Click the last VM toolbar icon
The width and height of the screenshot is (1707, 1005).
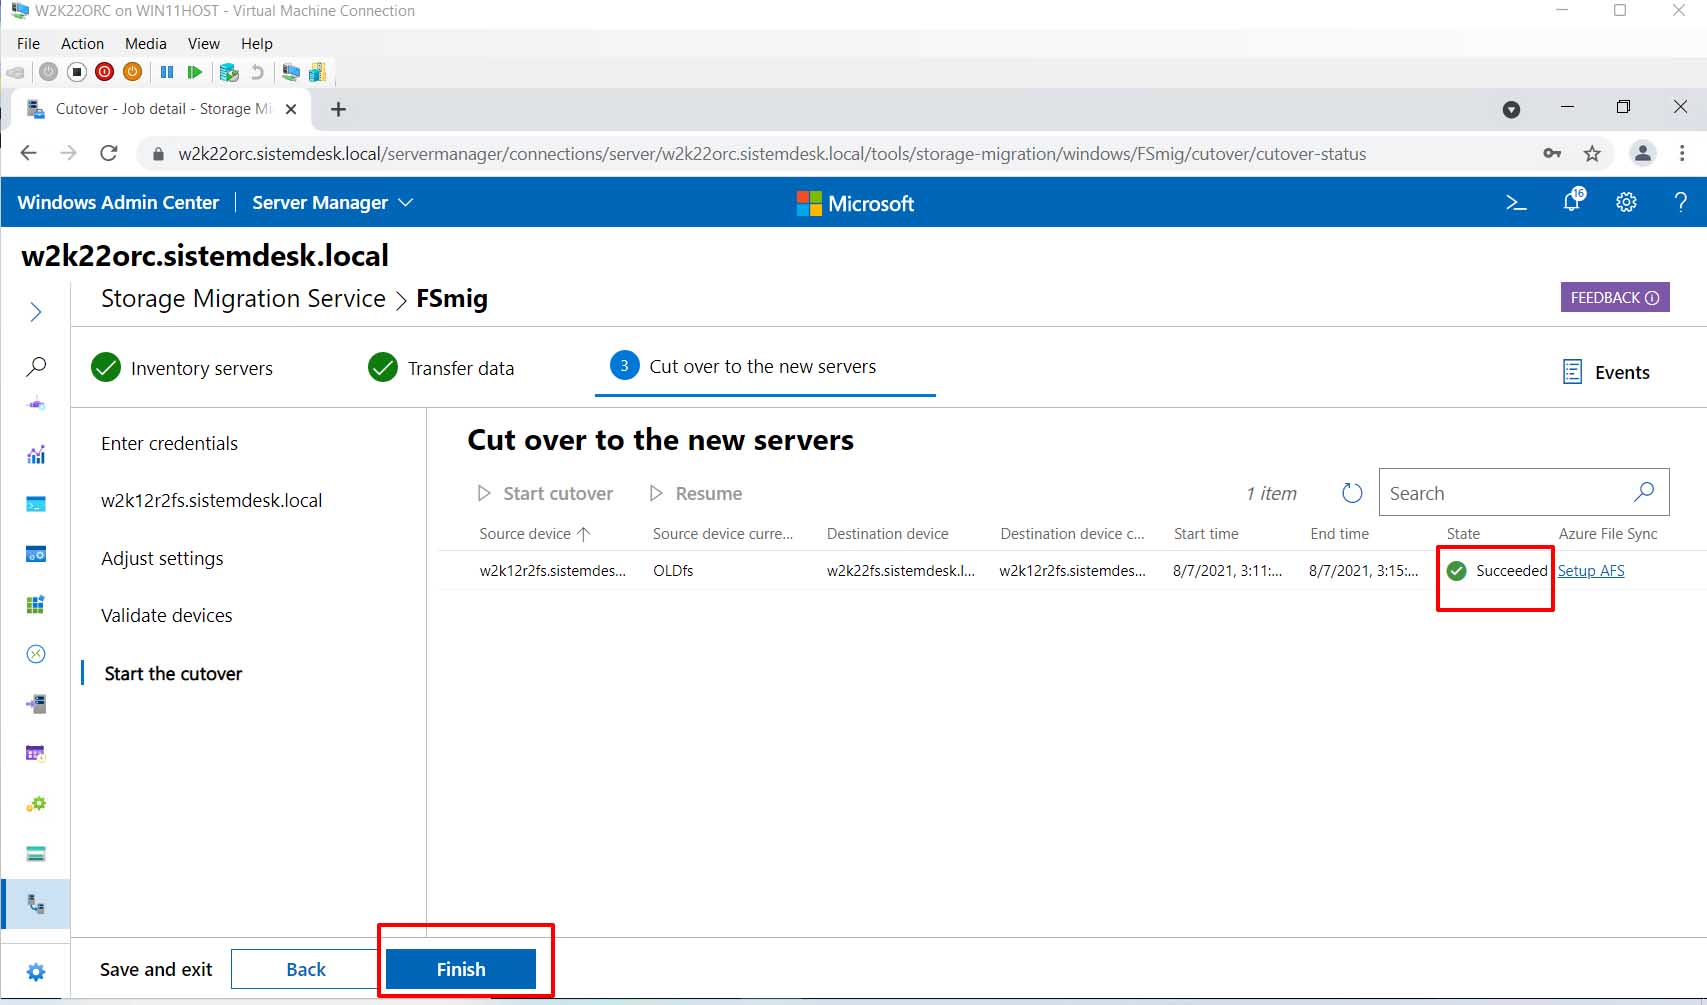coord(318,72)
